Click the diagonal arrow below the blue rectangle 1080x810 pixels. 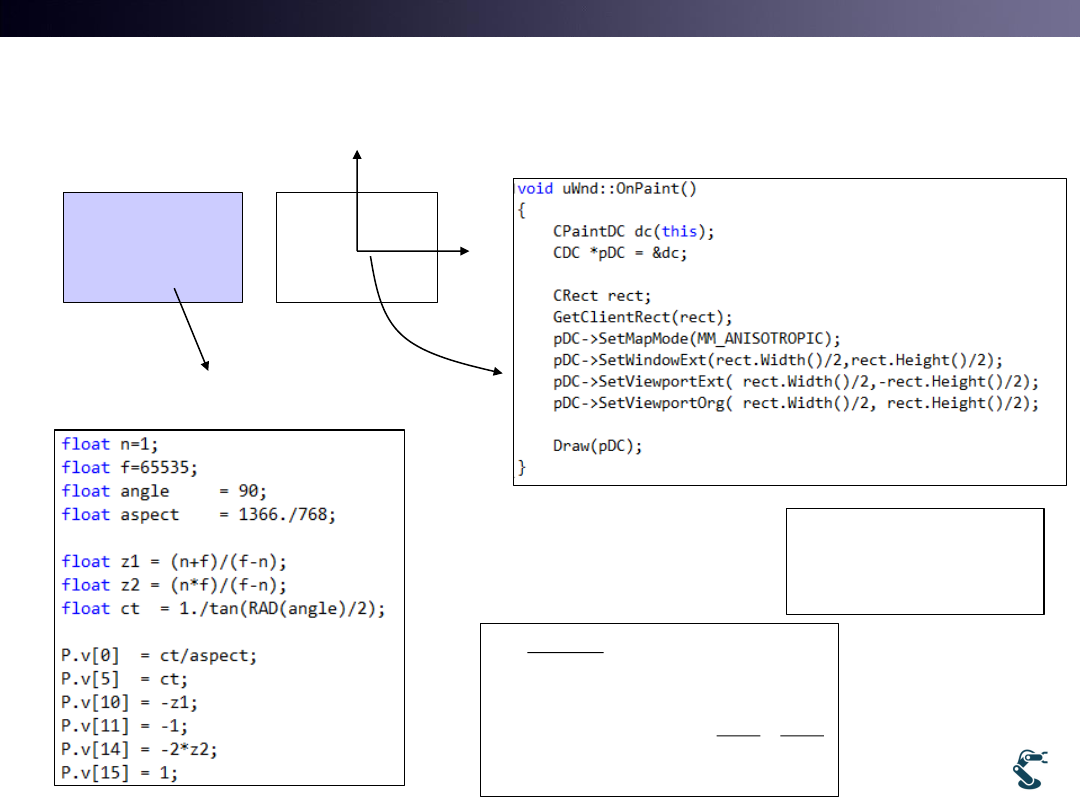tap(192, 330)
